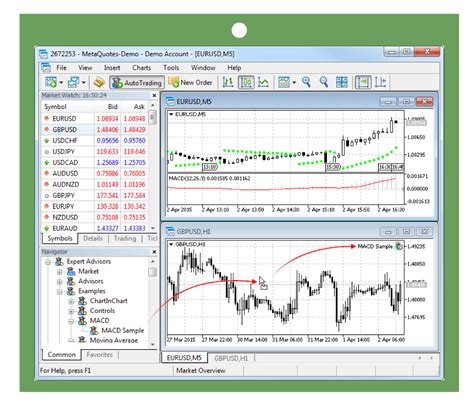Select the GBPUSD row in Market Watch
Viewport: 474px width, 408px height.
point(95,130)
